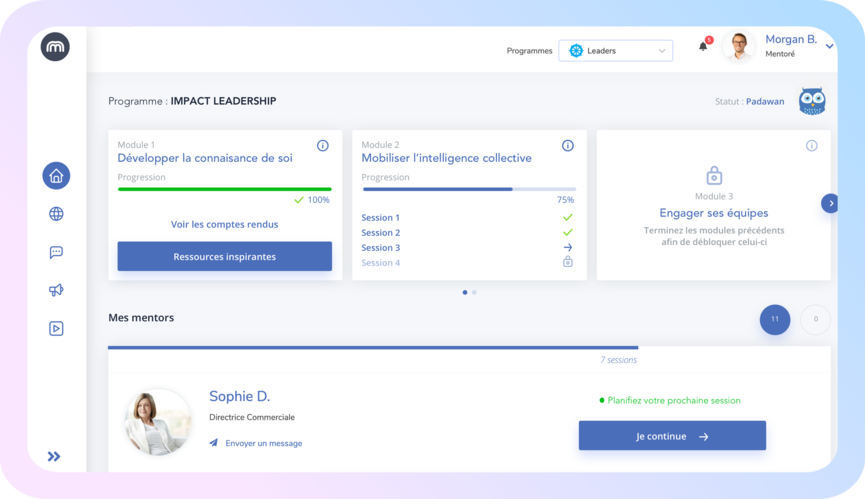The image size is (865, 499).
Task: Click the Module 2 progression bar
Action: (x=468, y=189)
